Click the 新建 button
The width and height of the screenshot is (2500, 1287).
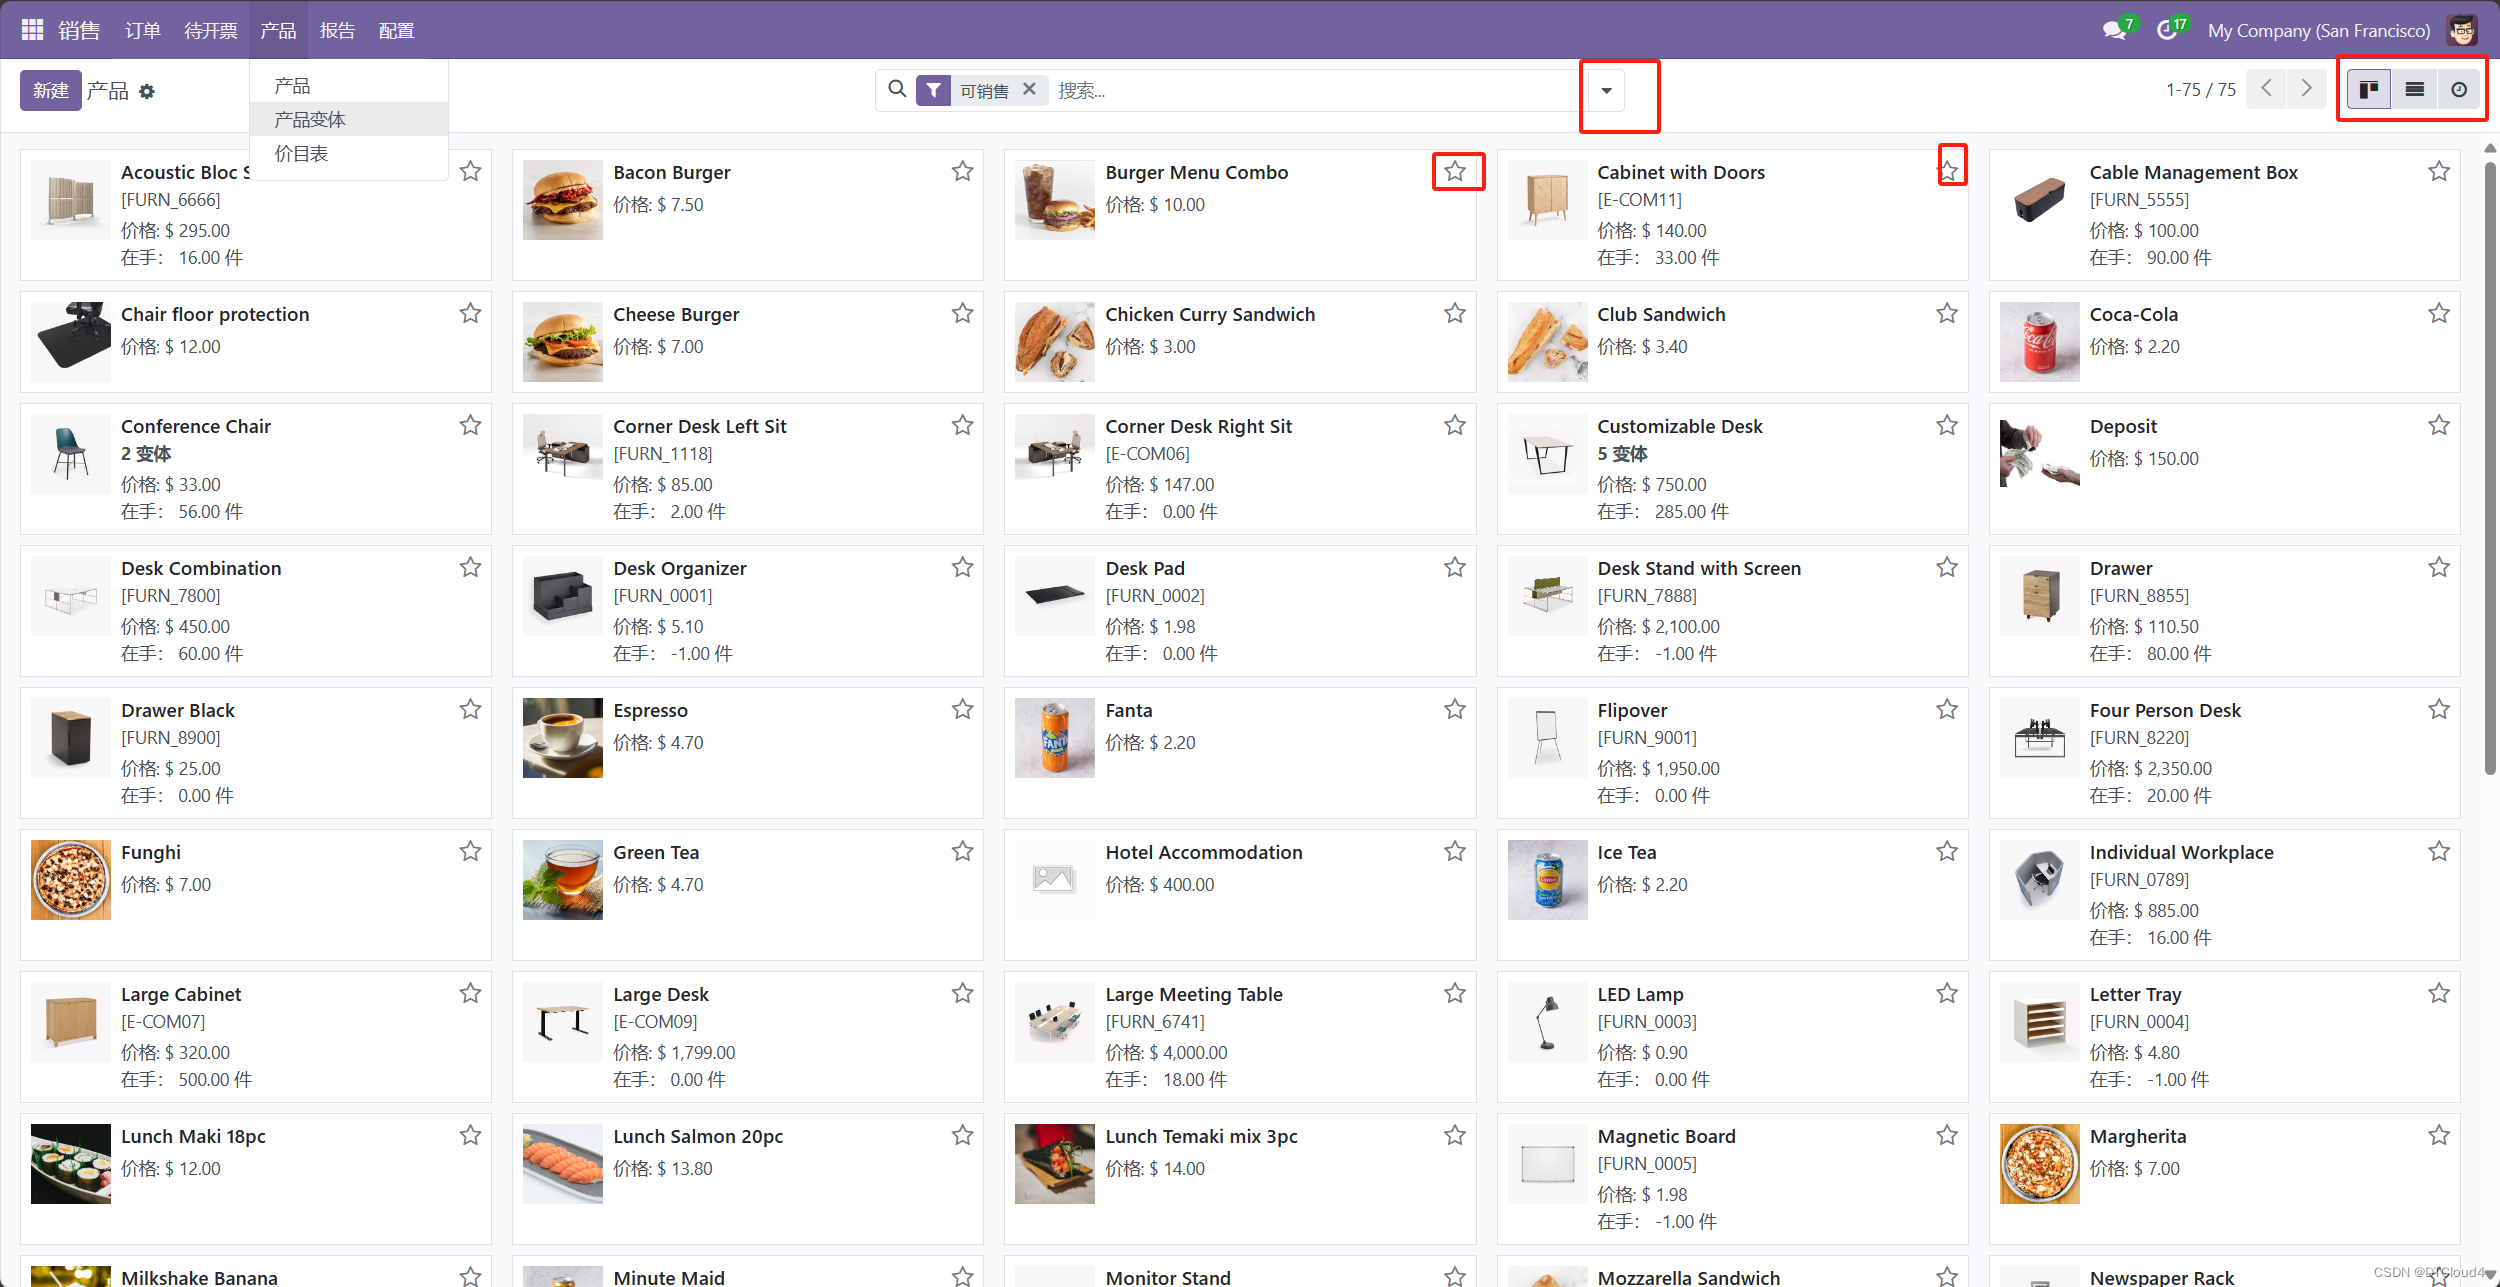pyautogui.click(x=50, y=91)
